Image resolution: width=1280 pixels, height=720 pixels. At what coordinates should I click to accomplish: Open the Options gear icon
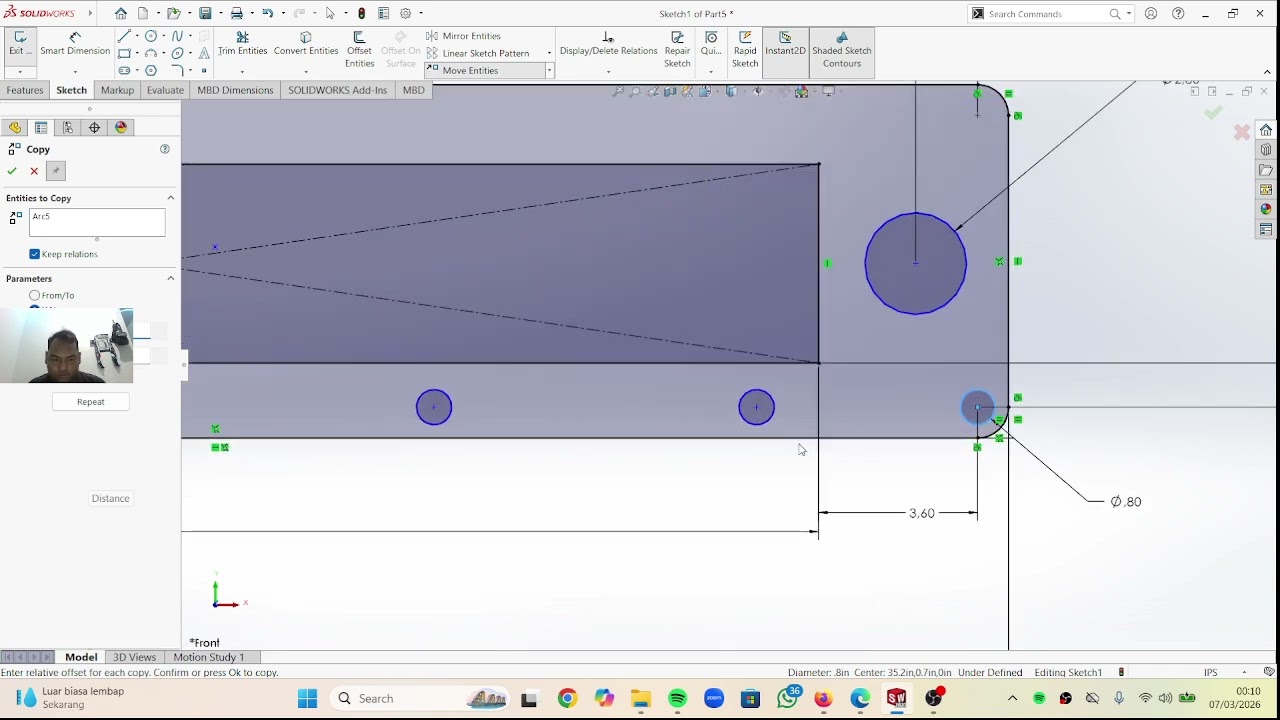[405, 14]
